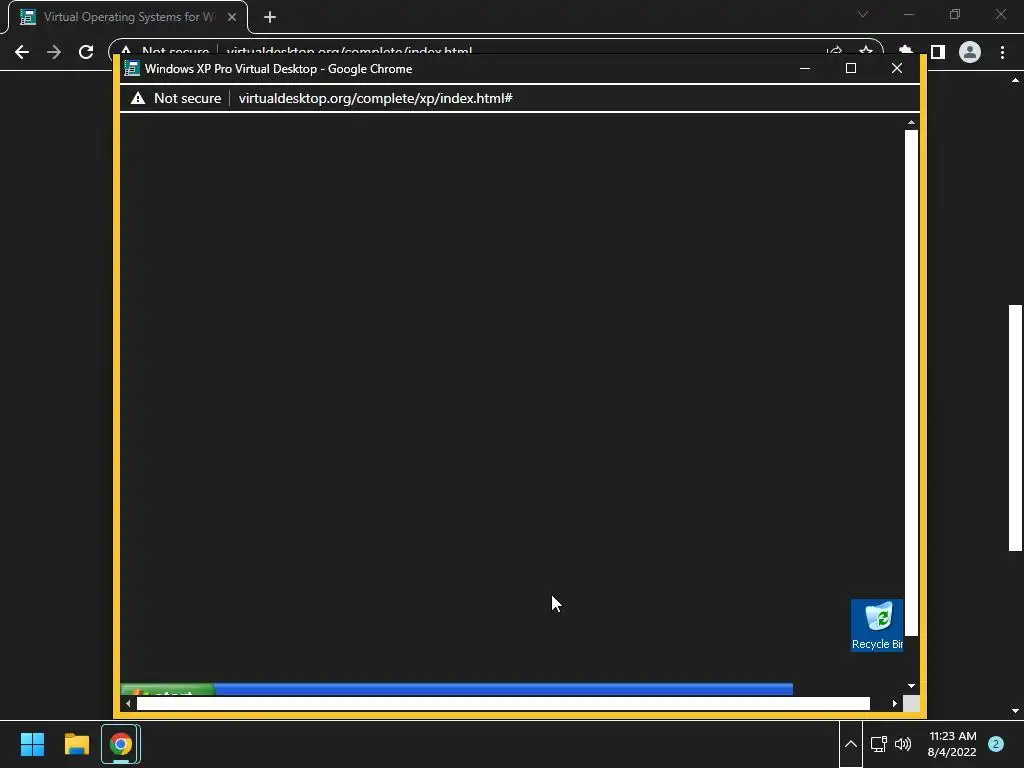Select the Virtual Operating Systems tab

[128, 17]
